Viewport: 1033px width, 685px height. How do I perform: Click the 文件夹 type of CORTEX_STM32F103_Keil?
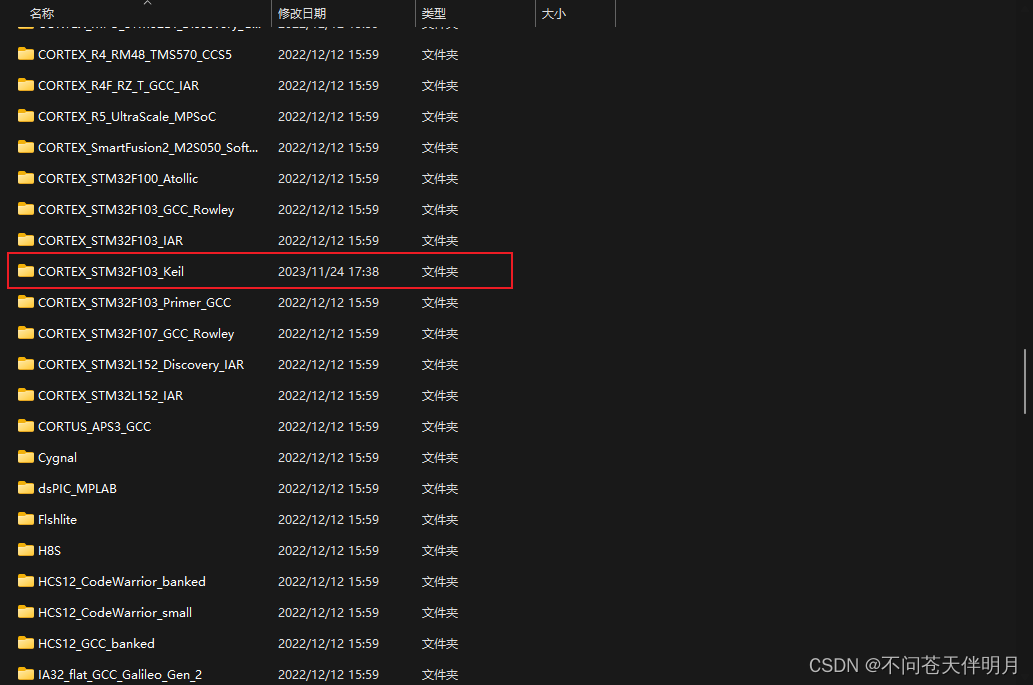click(x=439, y=271)
